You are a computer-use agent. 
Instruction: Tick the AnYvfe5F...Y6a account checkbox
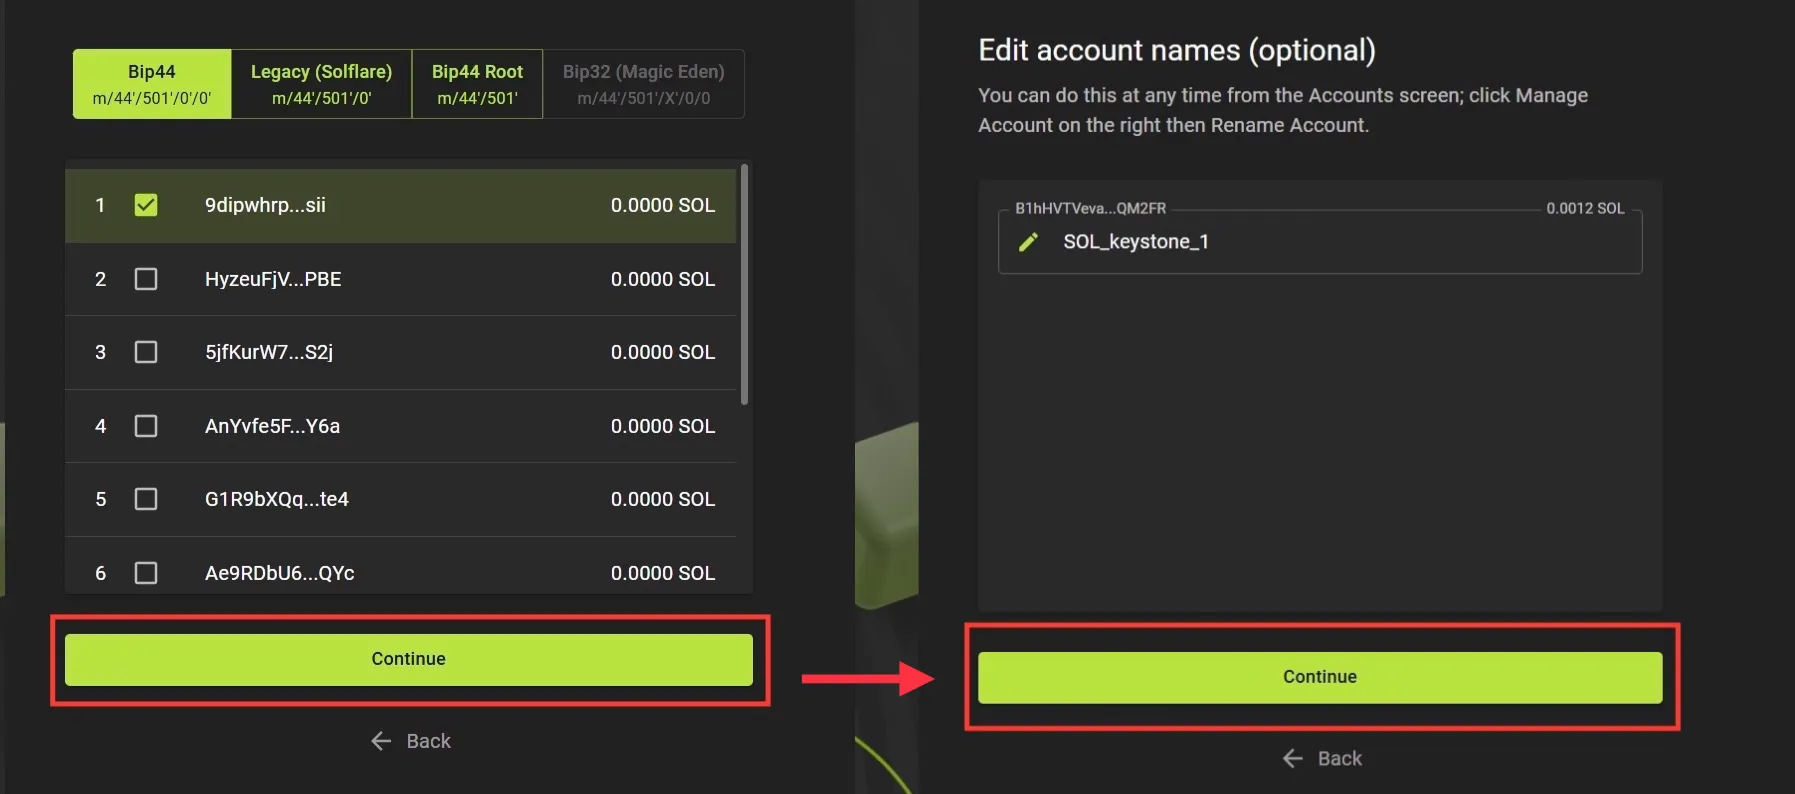click(x=146, y=426)
